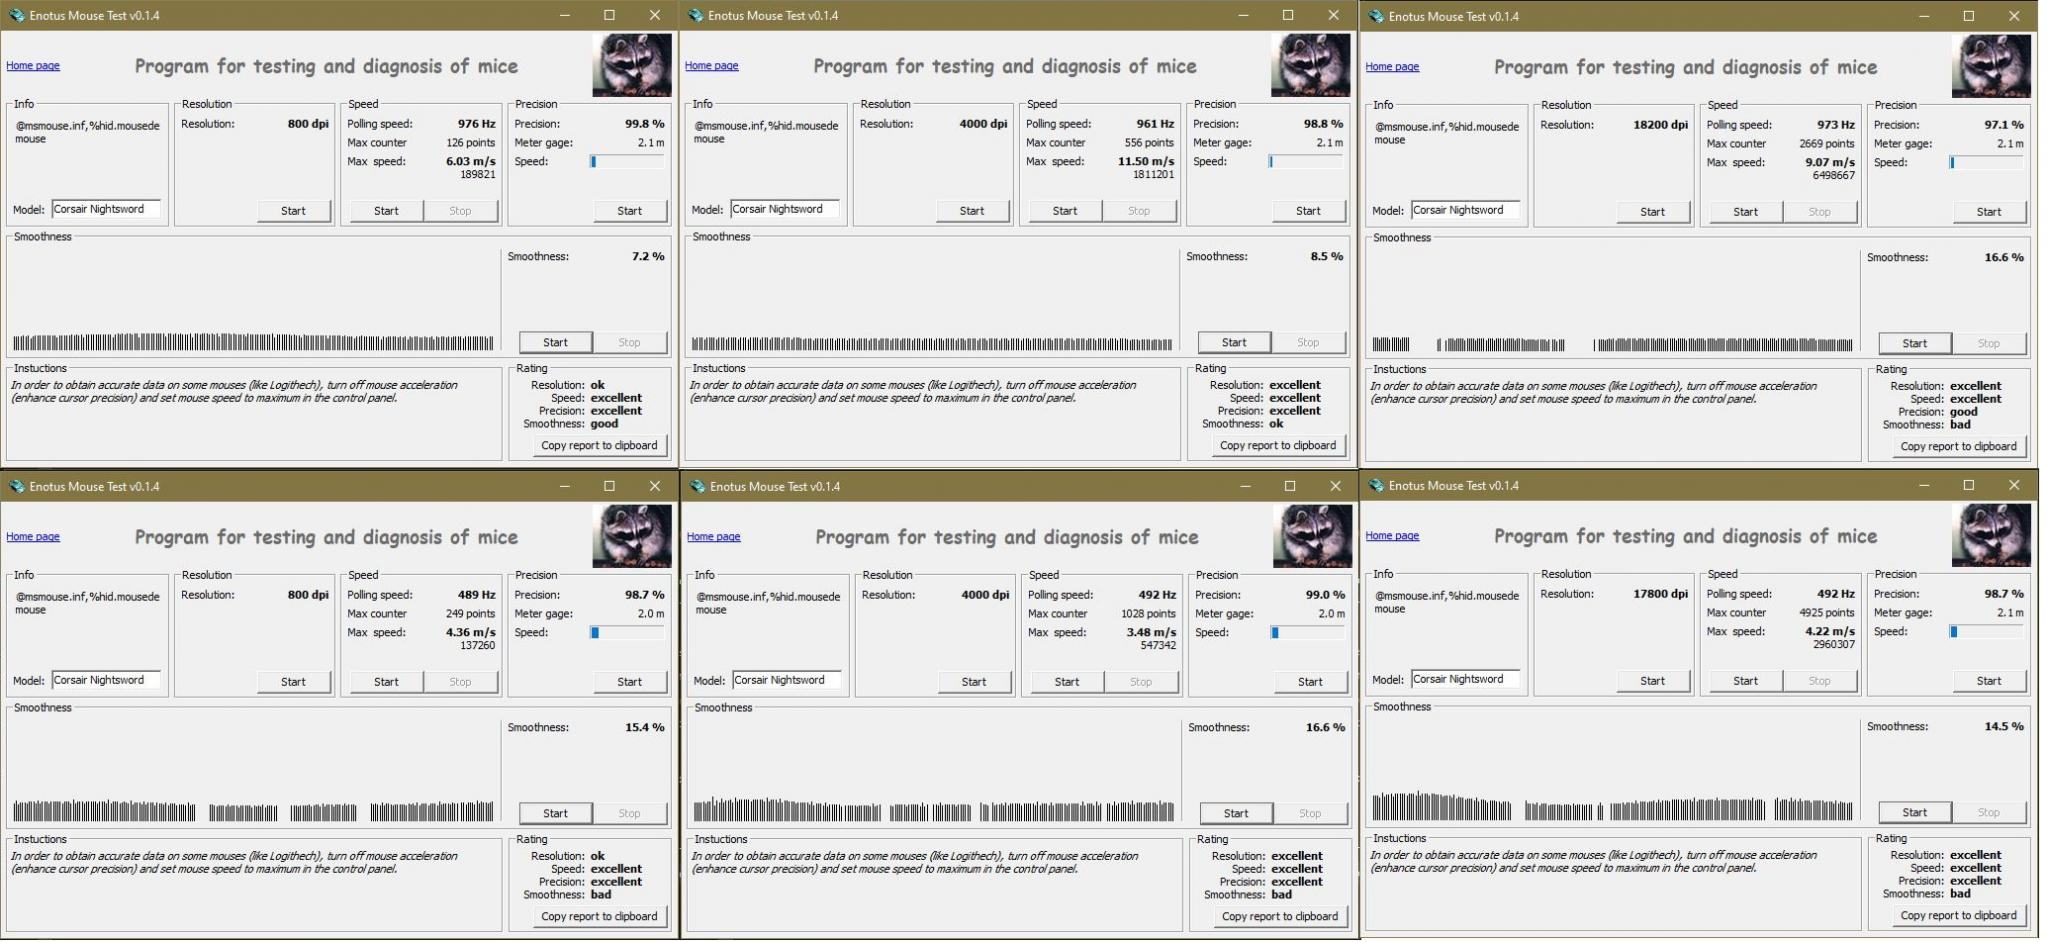Click the app icon in the 961 Hz window title bar
The width and height of the screenshot is (2048, 942).
695,15
